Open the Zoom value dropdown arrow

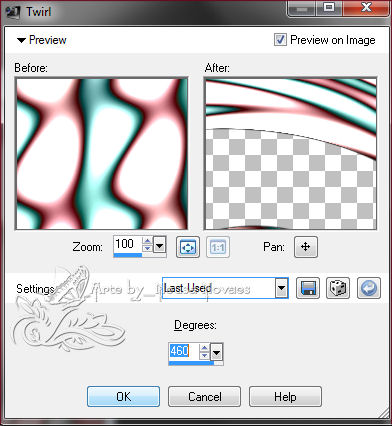(160, 246)
